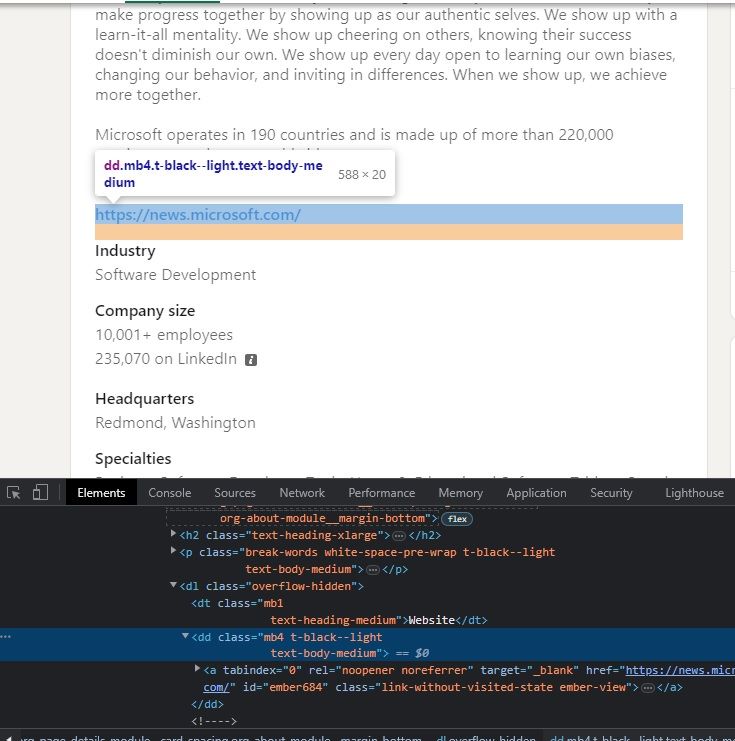Click the flex badge in Elements panel
Viewport: 735px width, 741px height.
[457, 519]
